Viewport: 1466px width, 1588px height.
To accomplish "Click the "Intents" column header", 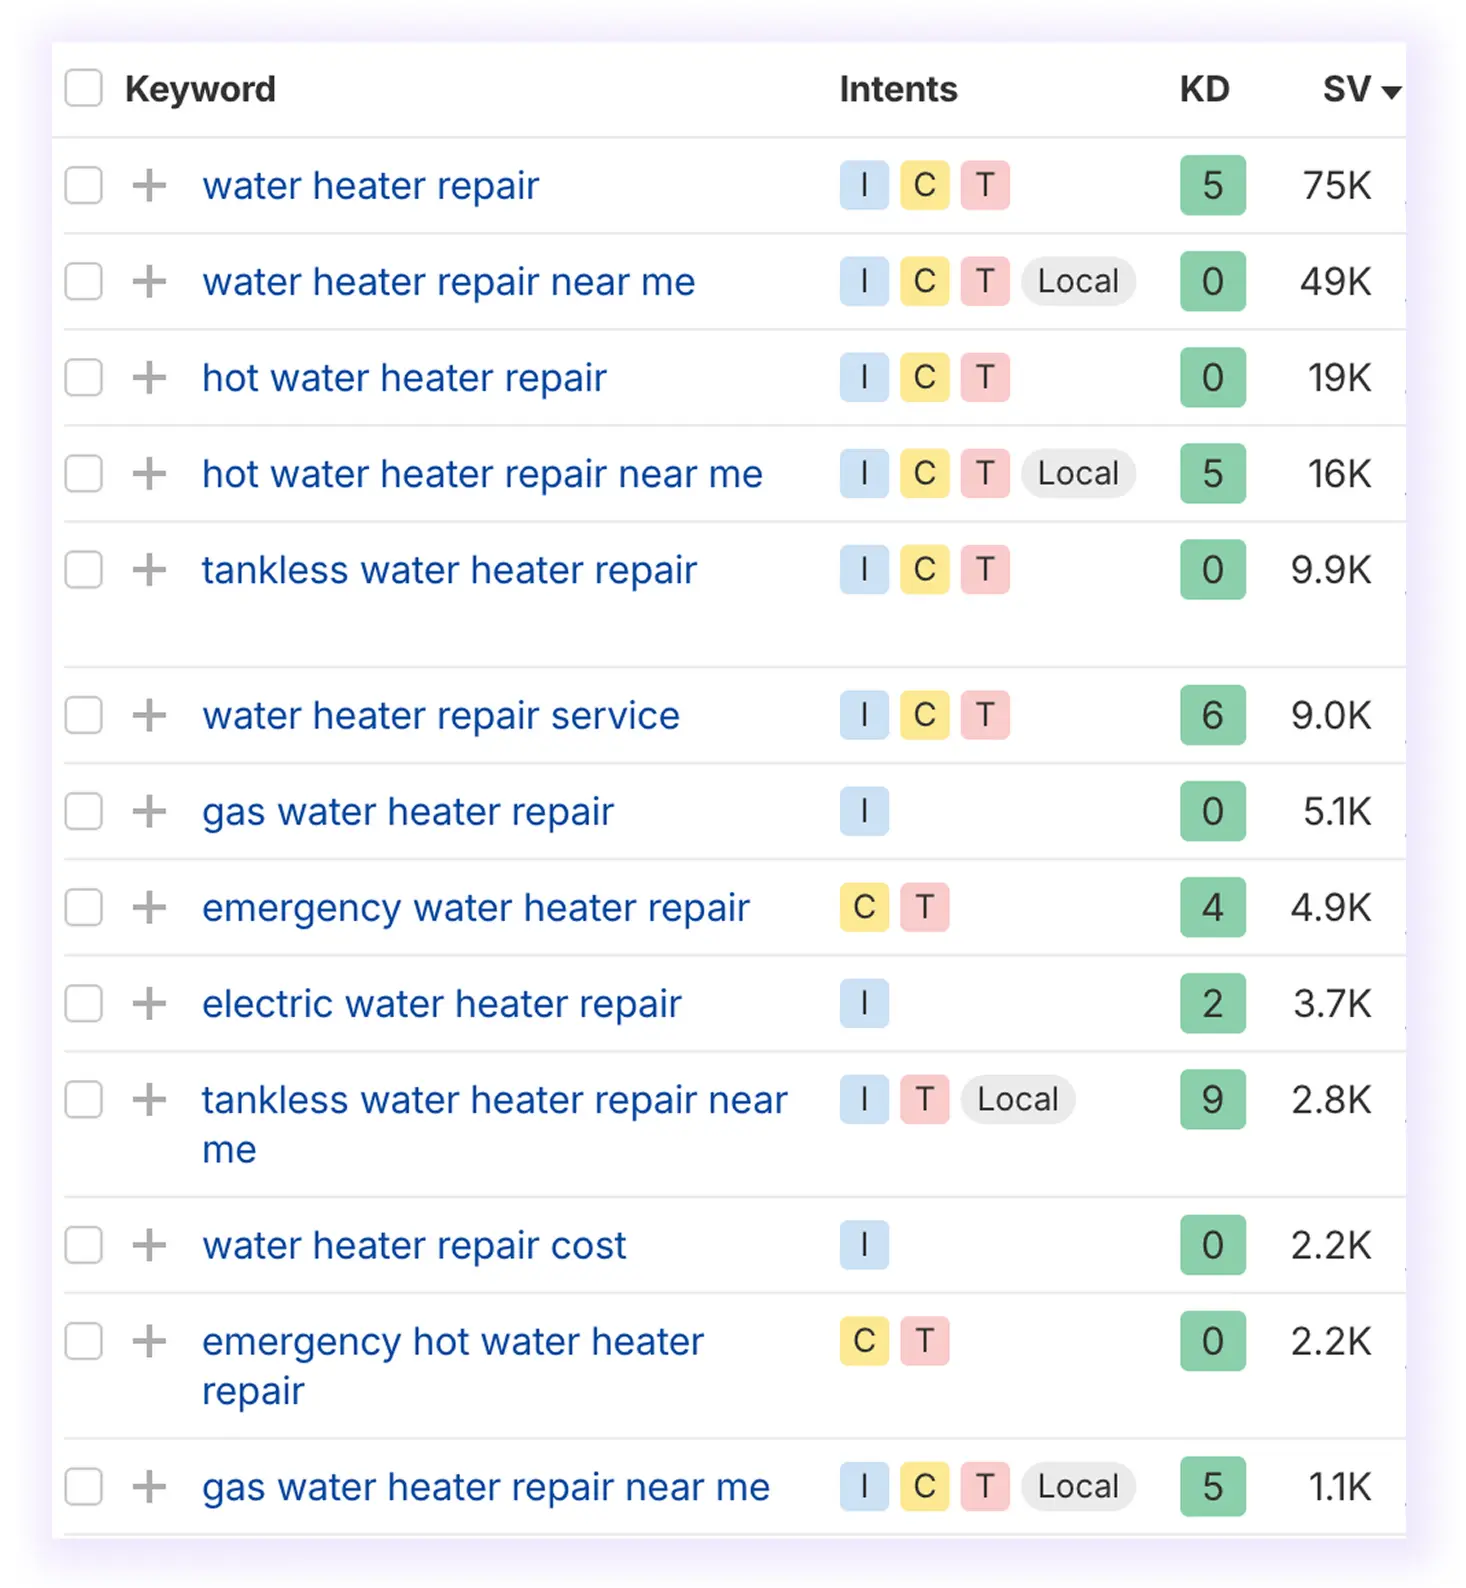I will click(897, 88).
